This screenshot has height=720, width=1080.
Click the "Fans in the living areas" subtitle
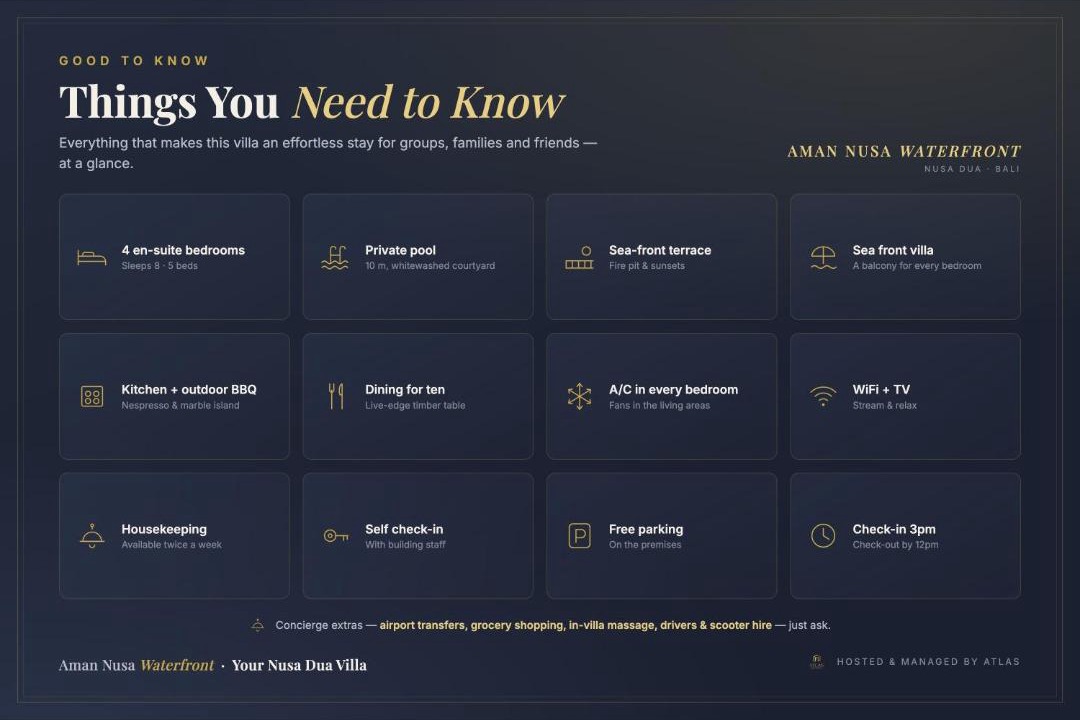pyautogui.click(x=659, y=405)
